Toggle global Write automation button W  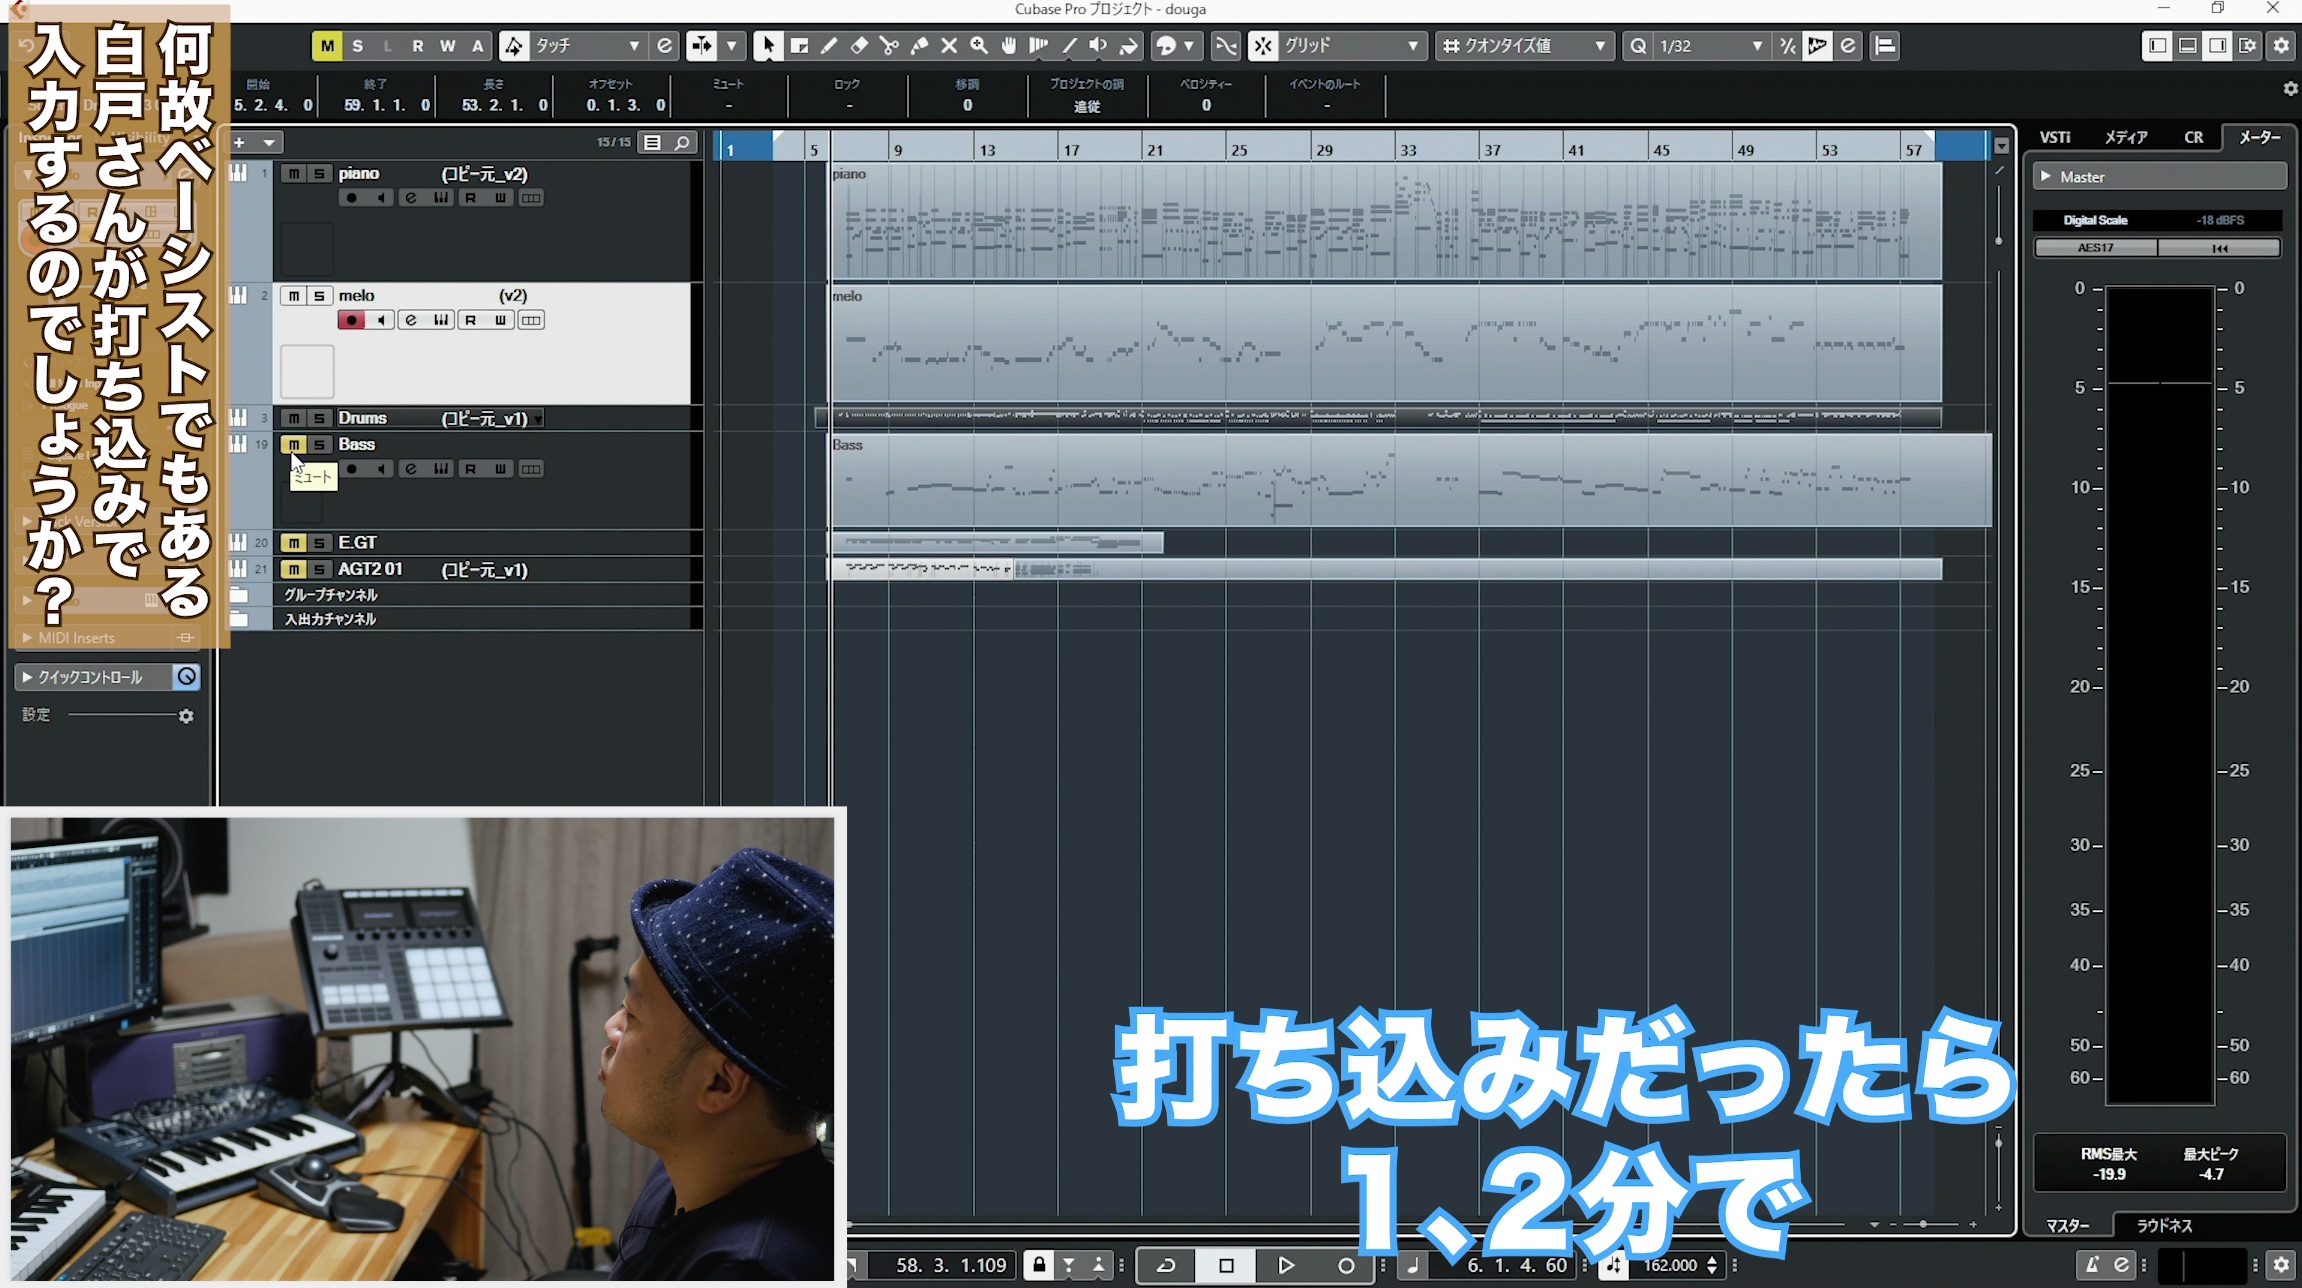coord(448,46)
